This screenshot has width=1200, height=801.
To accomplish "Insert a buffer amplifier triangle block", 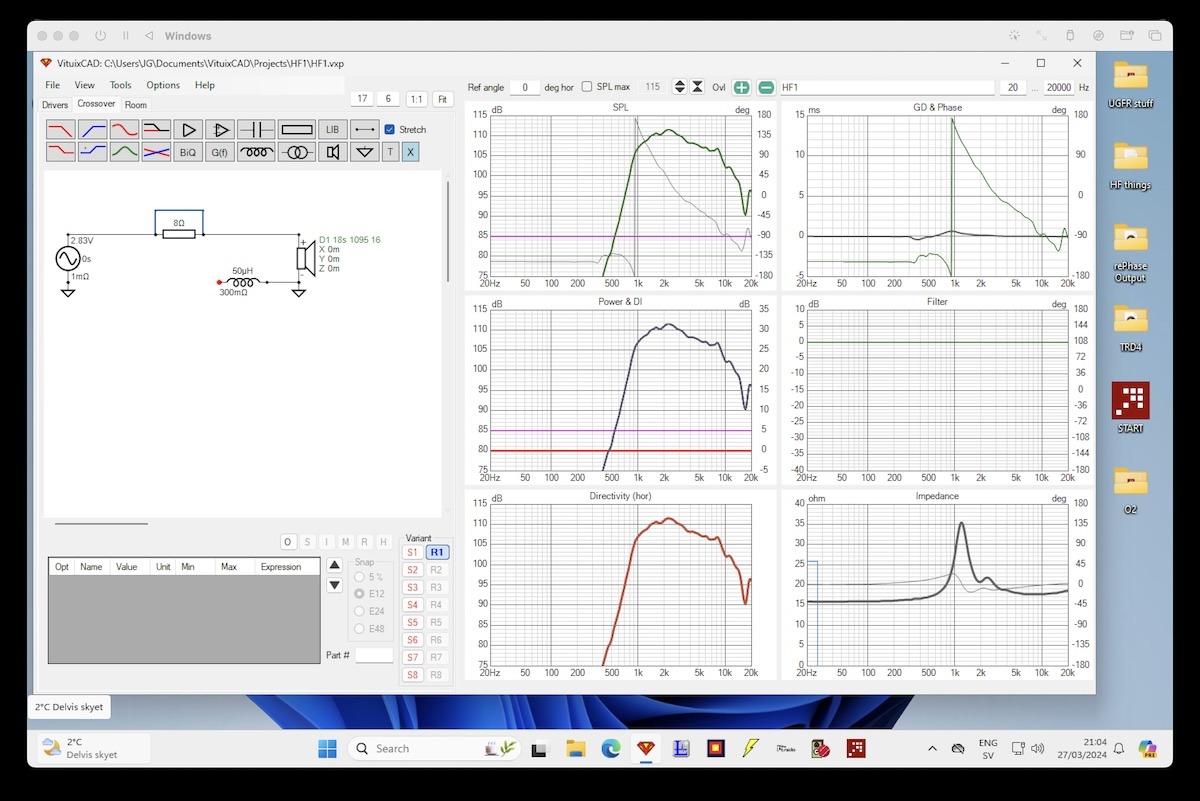I will [x=187, y=129].
